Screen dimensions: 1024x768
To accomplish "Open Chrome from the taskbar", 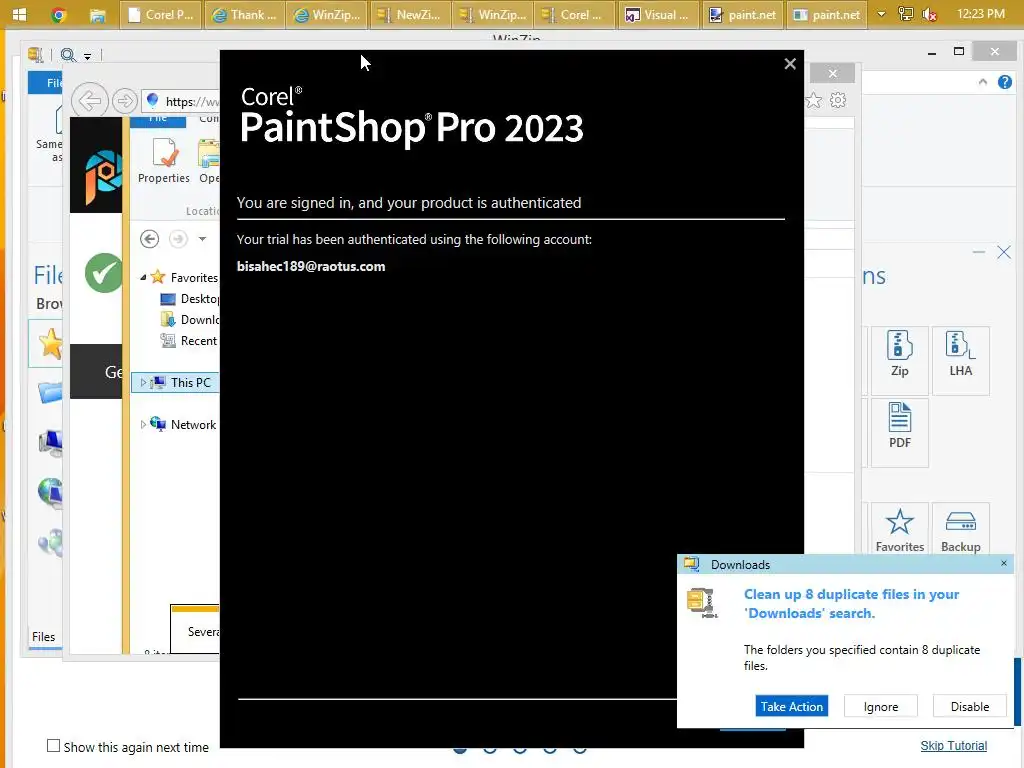I will [59, 14].
